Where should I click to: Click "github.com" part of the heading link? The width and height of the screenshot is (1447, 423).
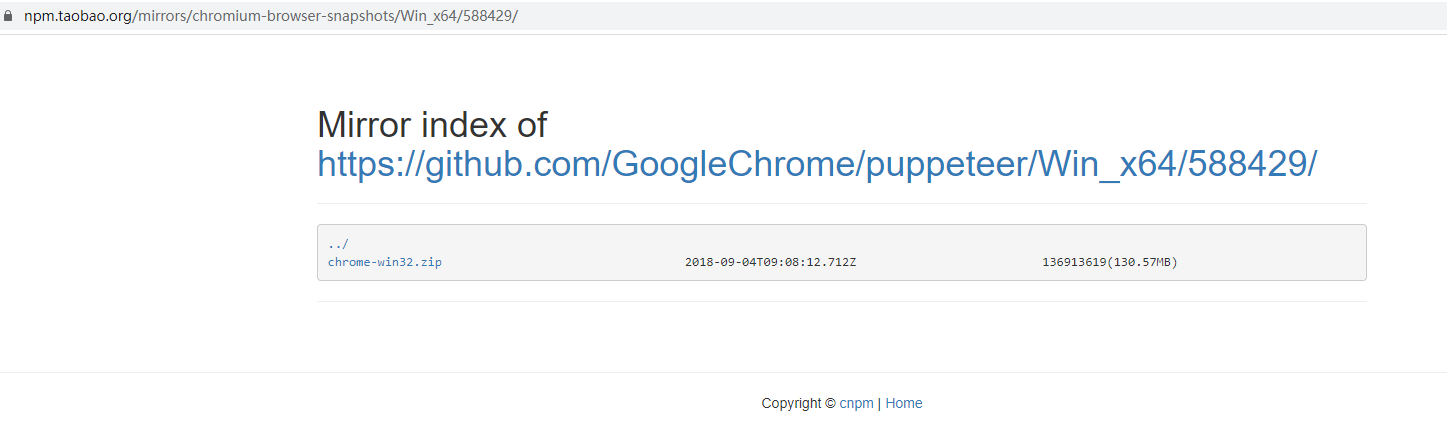pos(512,164)
